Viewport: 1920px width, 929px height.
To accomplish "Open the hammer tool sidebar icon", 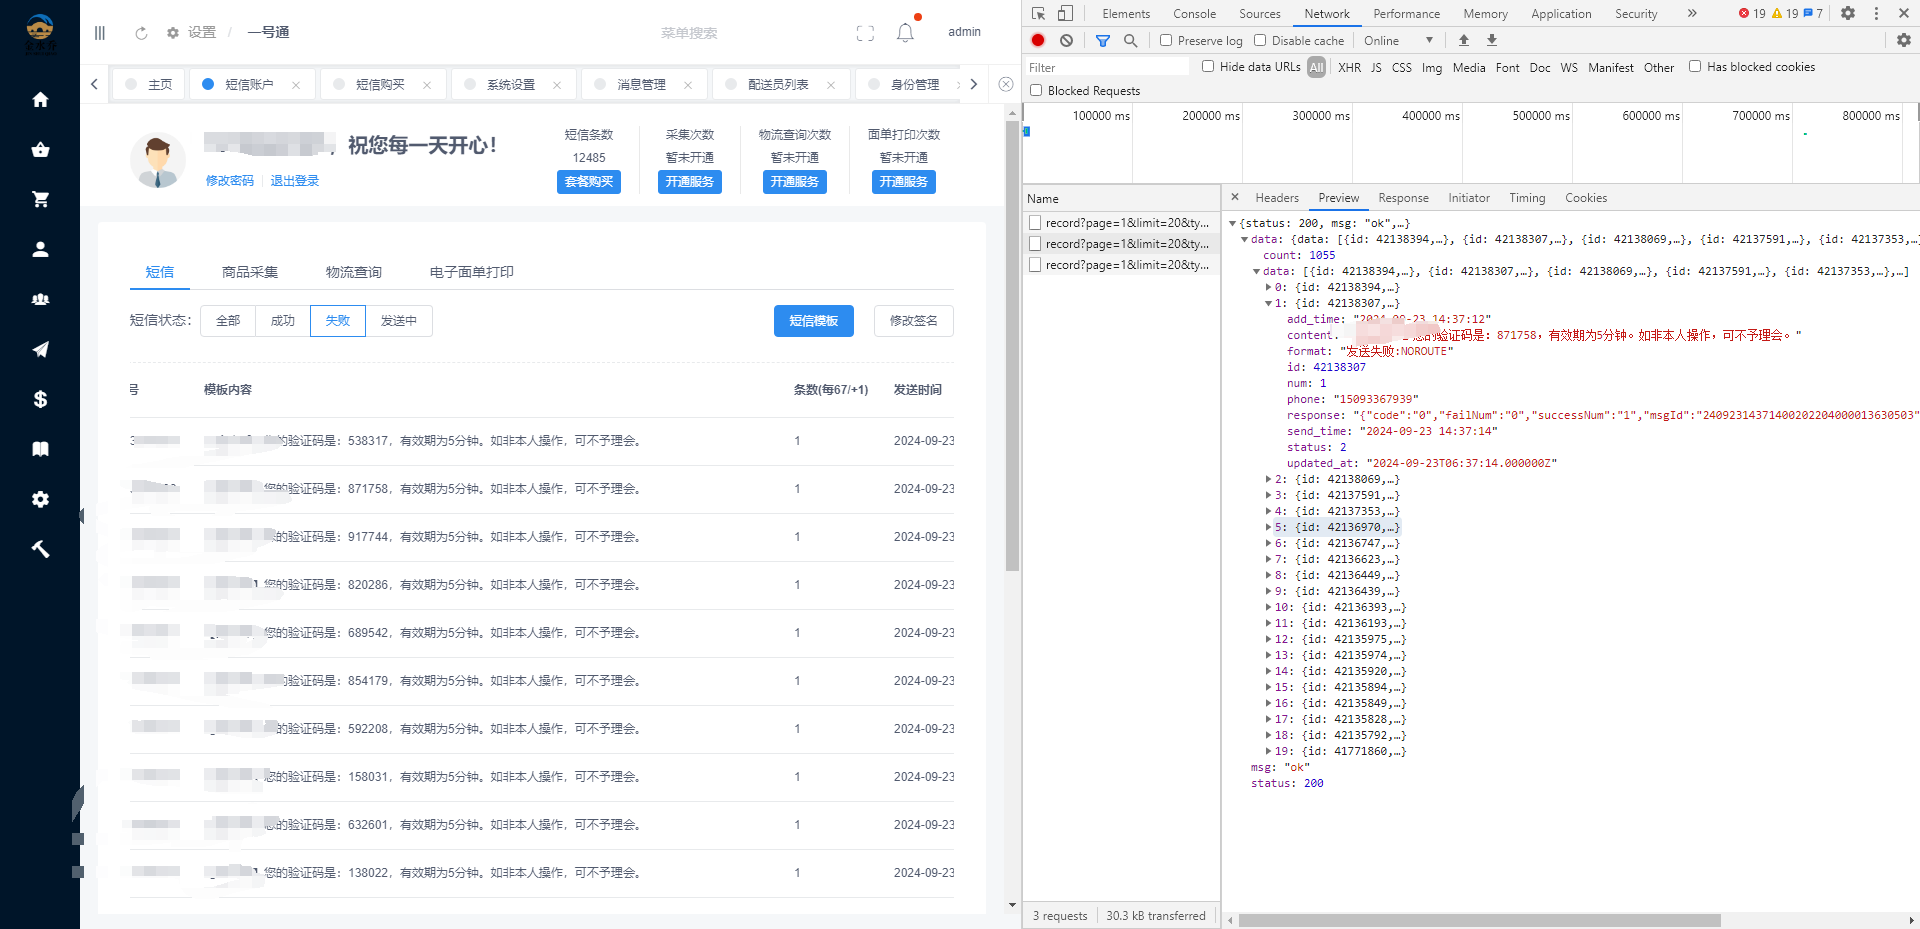I will coord(40,549).
